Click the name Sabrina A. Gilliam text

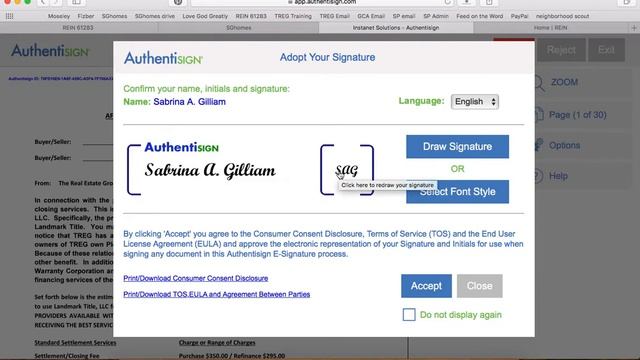189,102
